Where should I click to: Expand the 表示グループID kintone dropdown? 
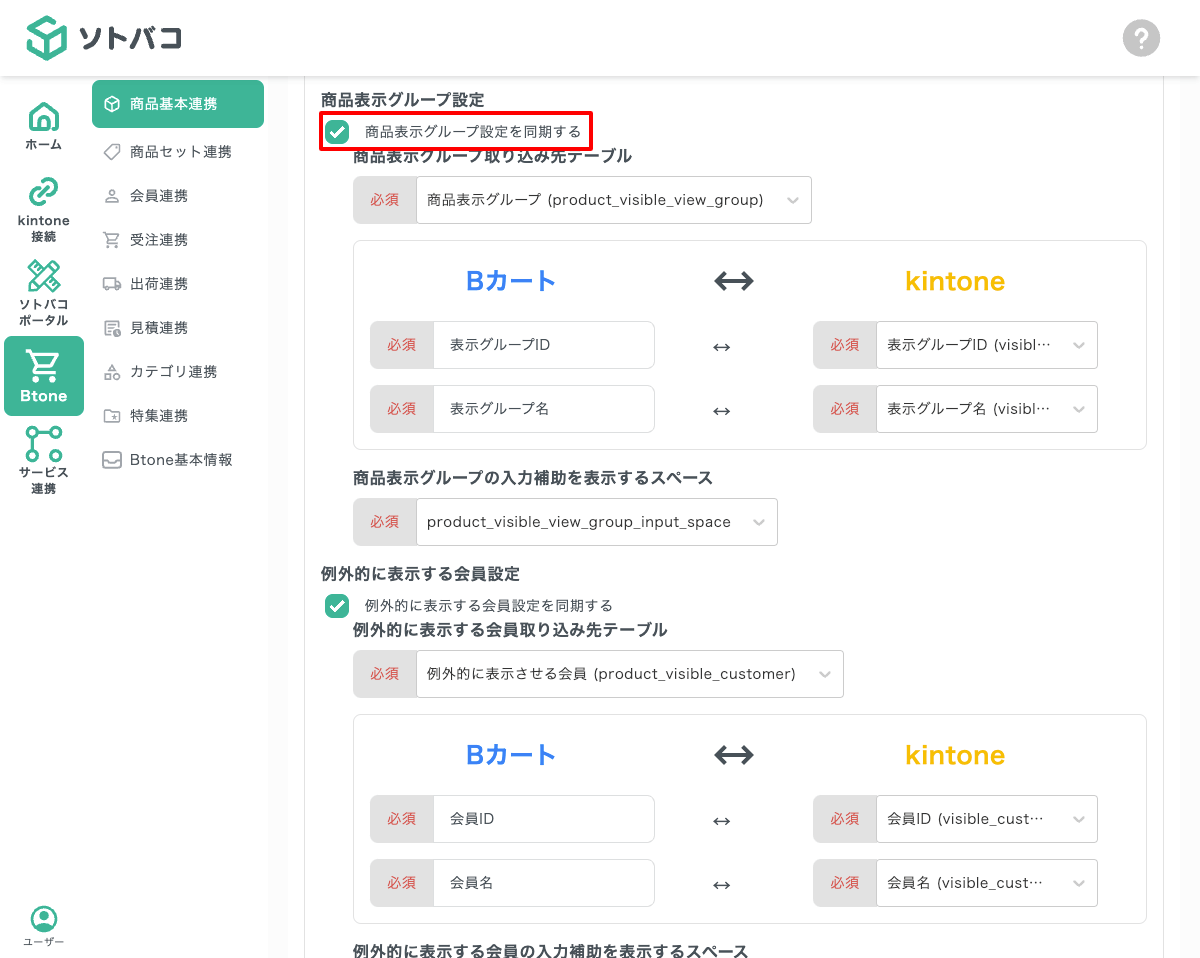click(x=987, y=345)
